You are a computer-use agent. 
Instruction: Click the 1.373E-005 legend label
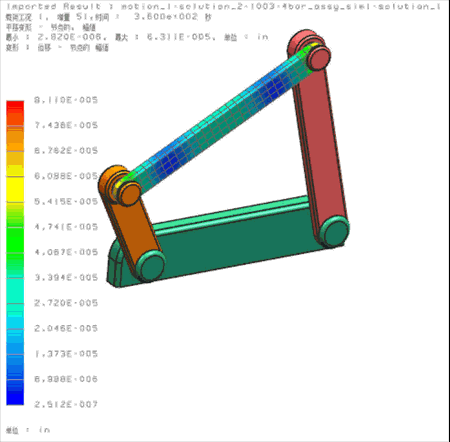pyautogui.click(x=66, y=354)
